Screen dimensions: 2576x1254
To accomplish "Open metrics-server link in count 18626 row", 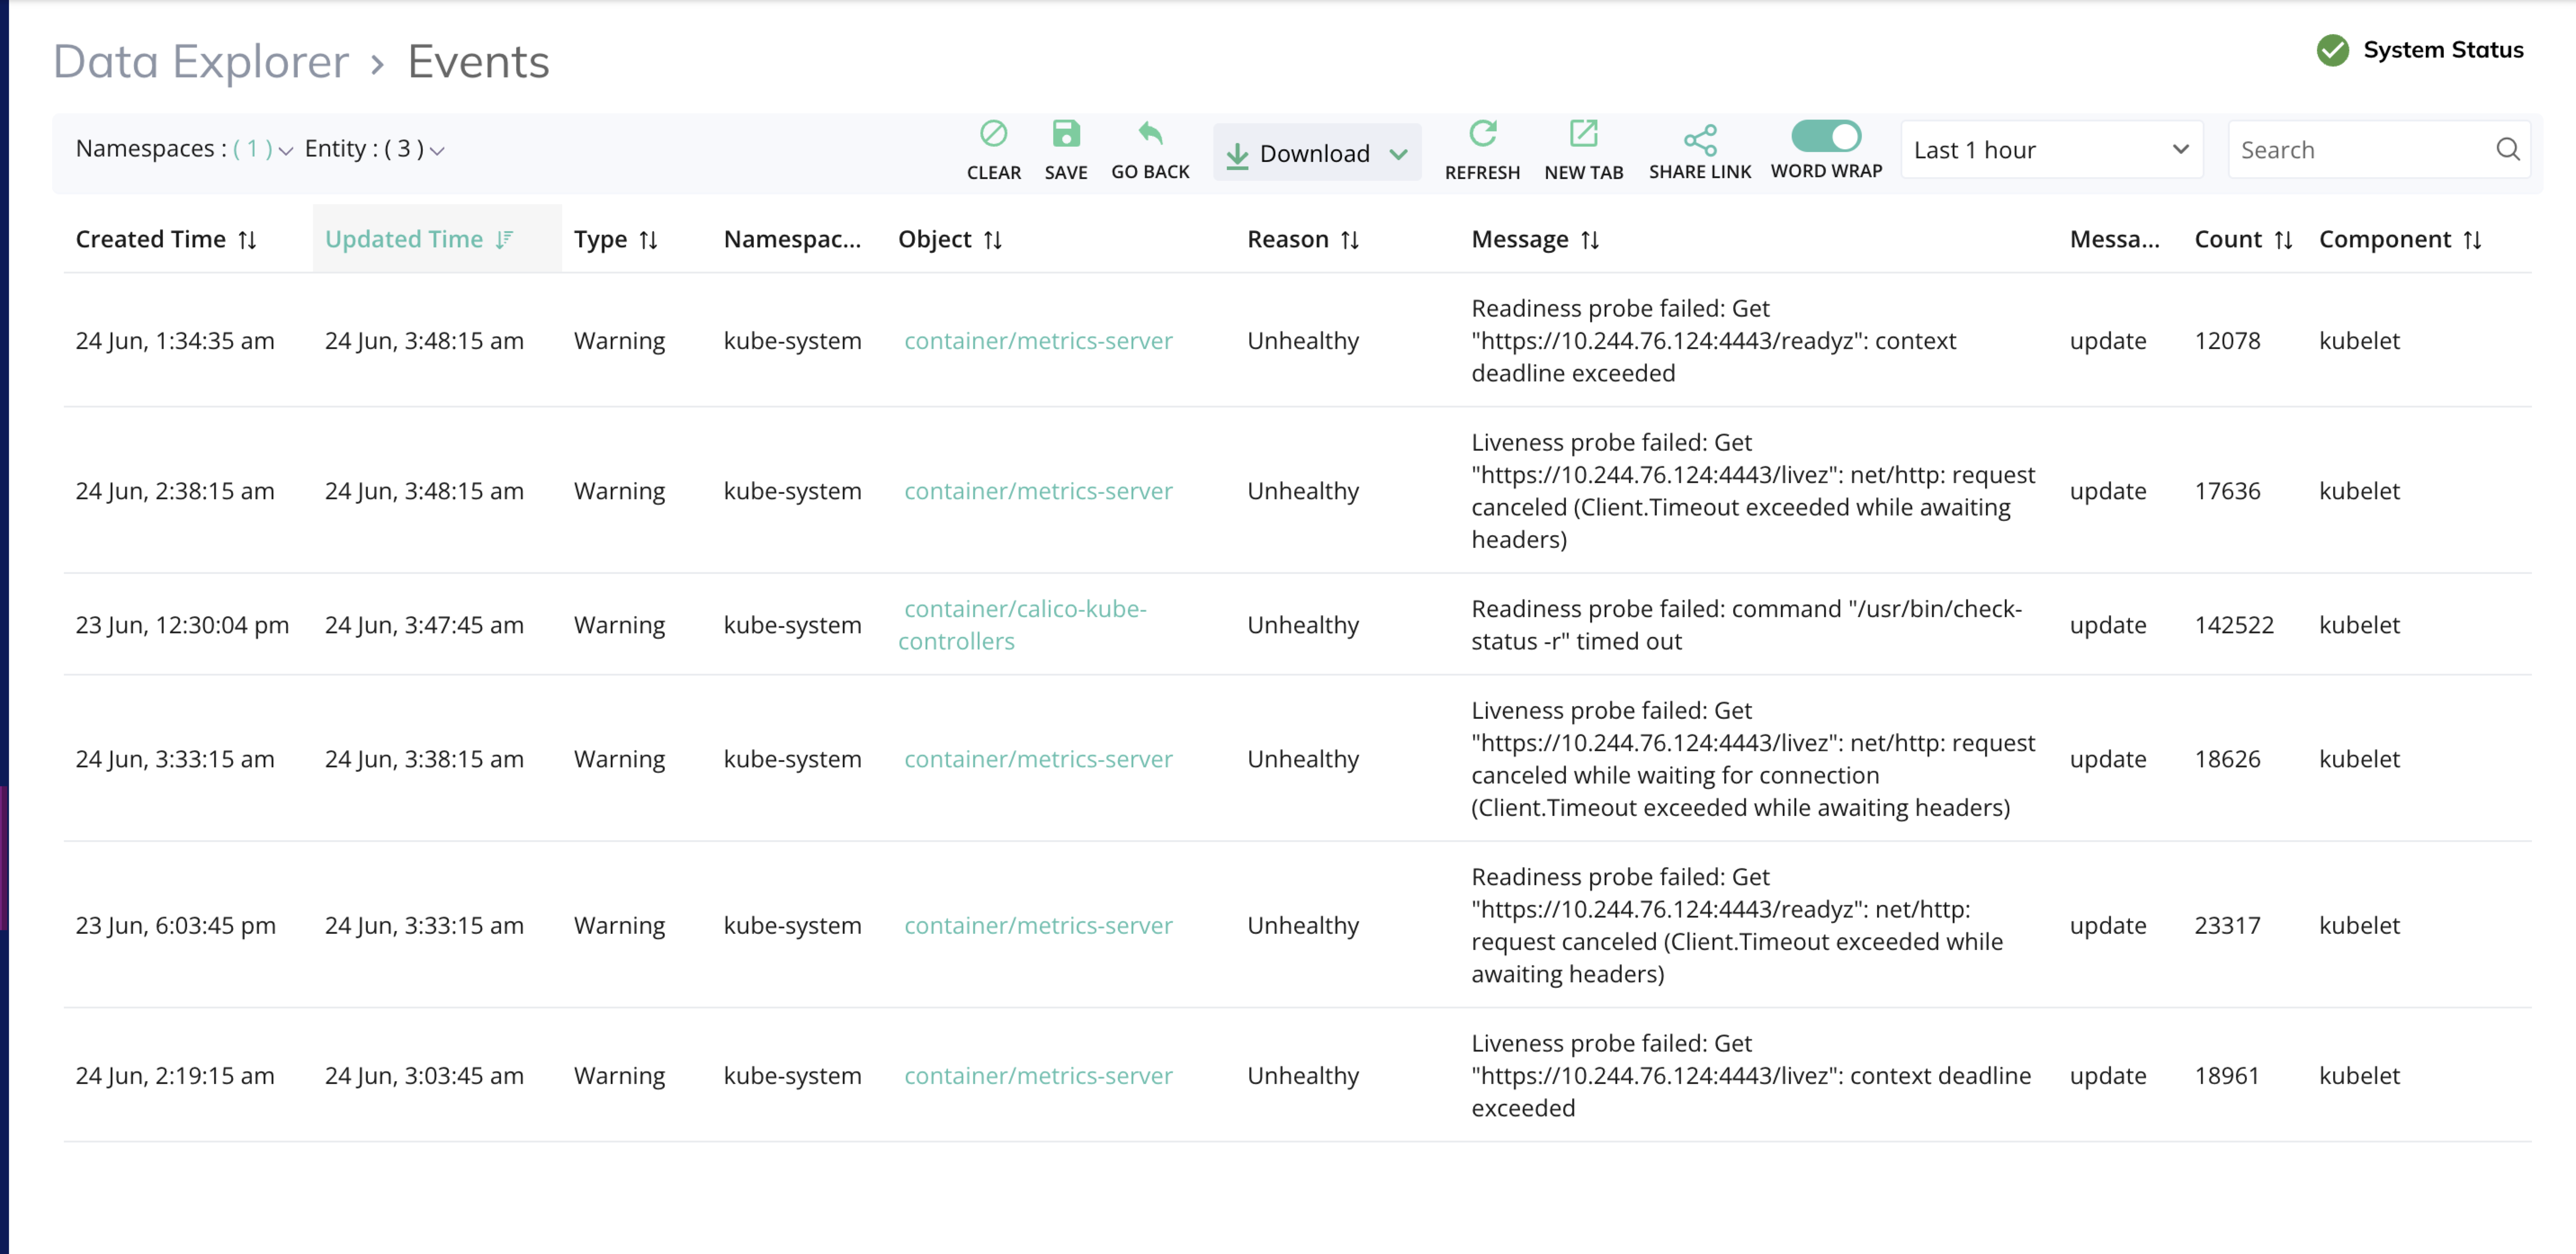I will tap(1038, 759).
